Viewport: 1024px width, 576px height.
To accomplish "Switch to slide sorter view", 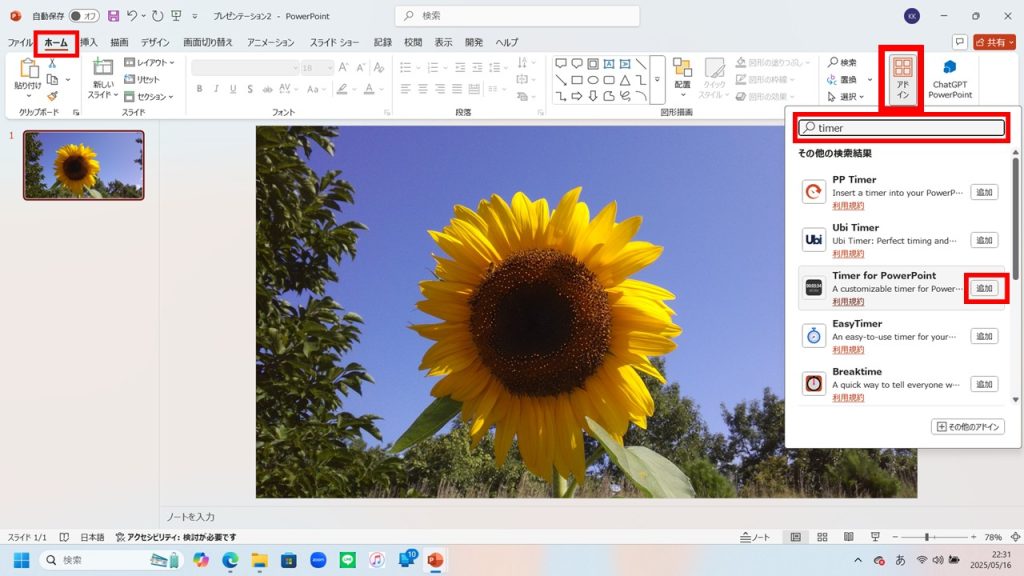I will [x=820, y=537].
